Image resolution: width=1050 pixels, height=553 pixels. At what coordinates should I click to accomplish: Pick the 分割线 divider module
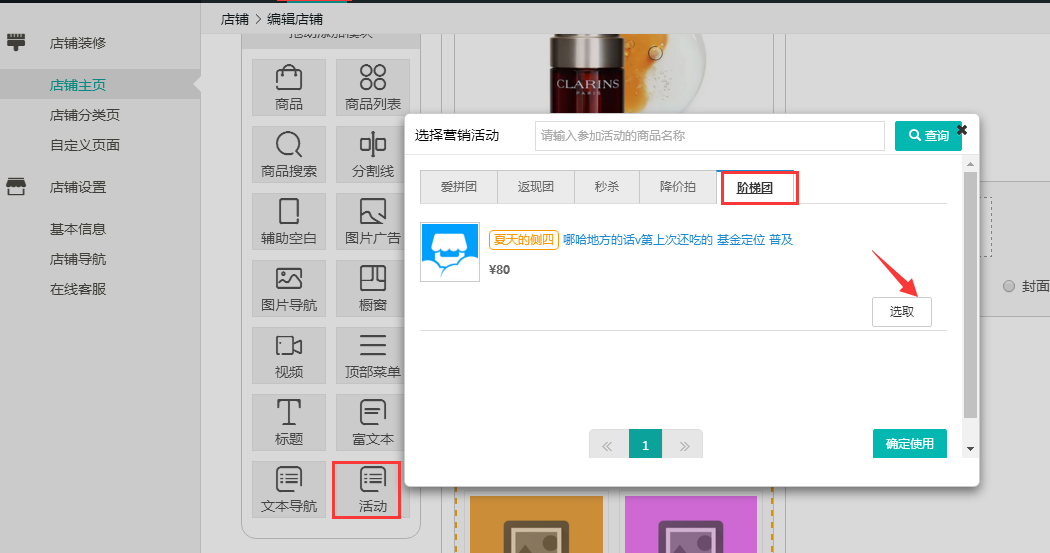tap(372, 154)
